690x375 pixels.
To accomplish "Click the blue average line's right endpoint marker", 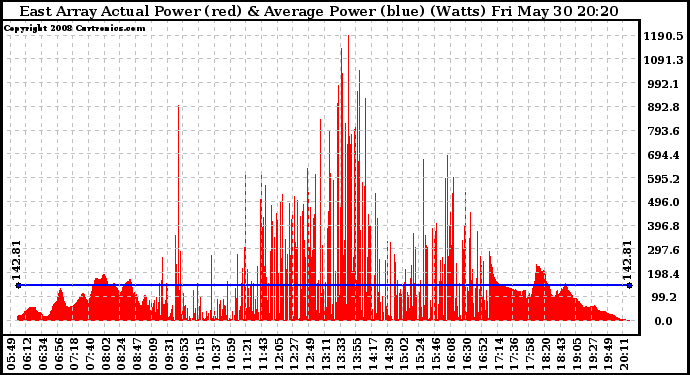I will 630,286.
